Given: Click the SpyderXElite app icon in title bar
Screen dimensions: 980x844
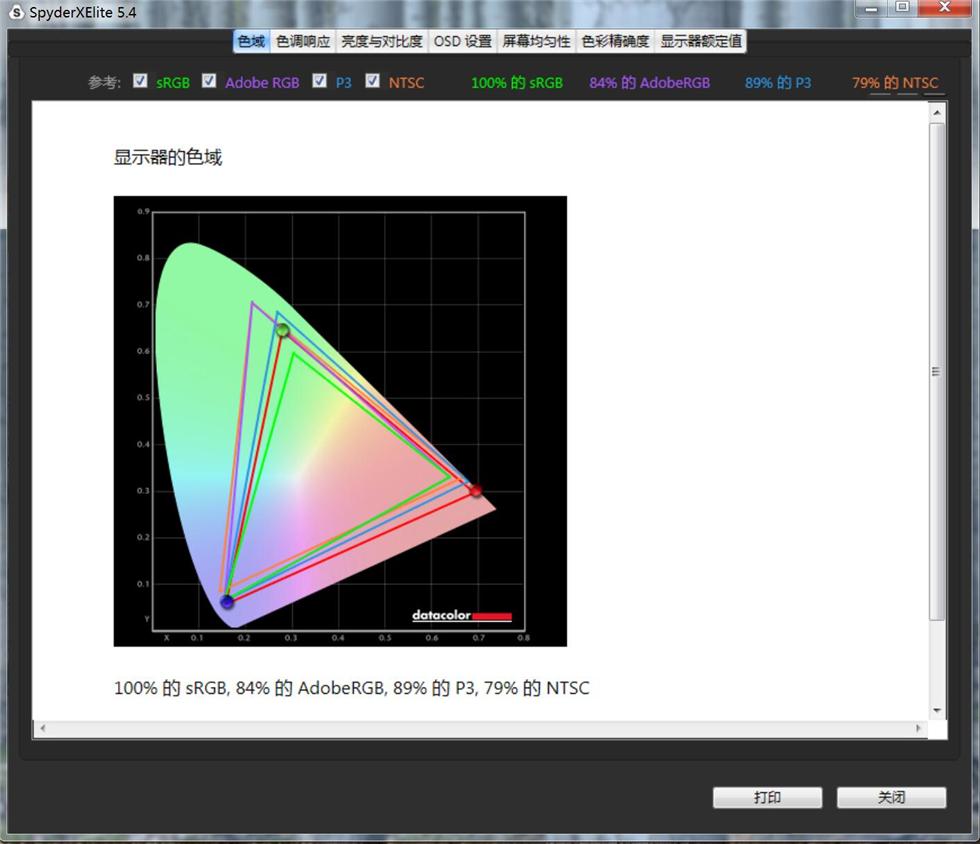Looking at the screenshot, I should (17, 12).
